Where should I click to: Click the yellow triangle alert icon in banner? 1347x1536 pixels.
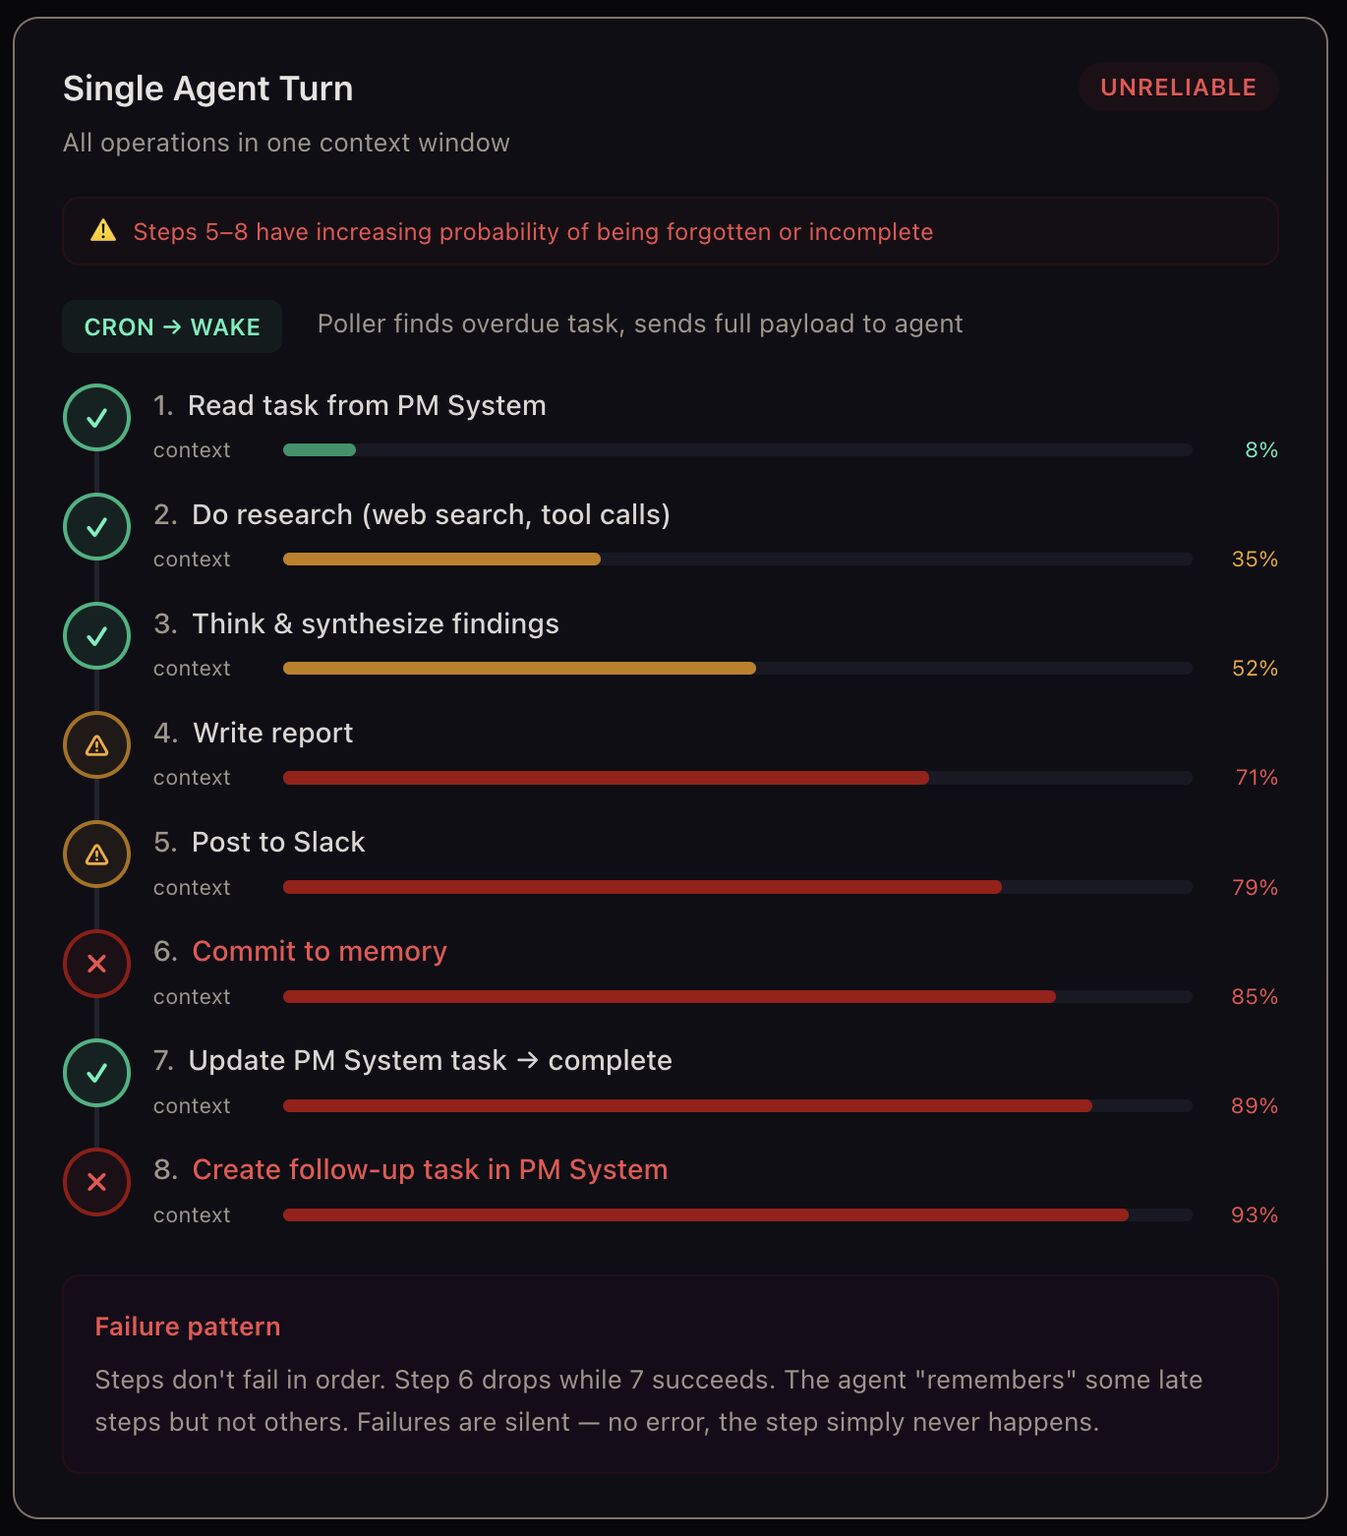(103, 231)
